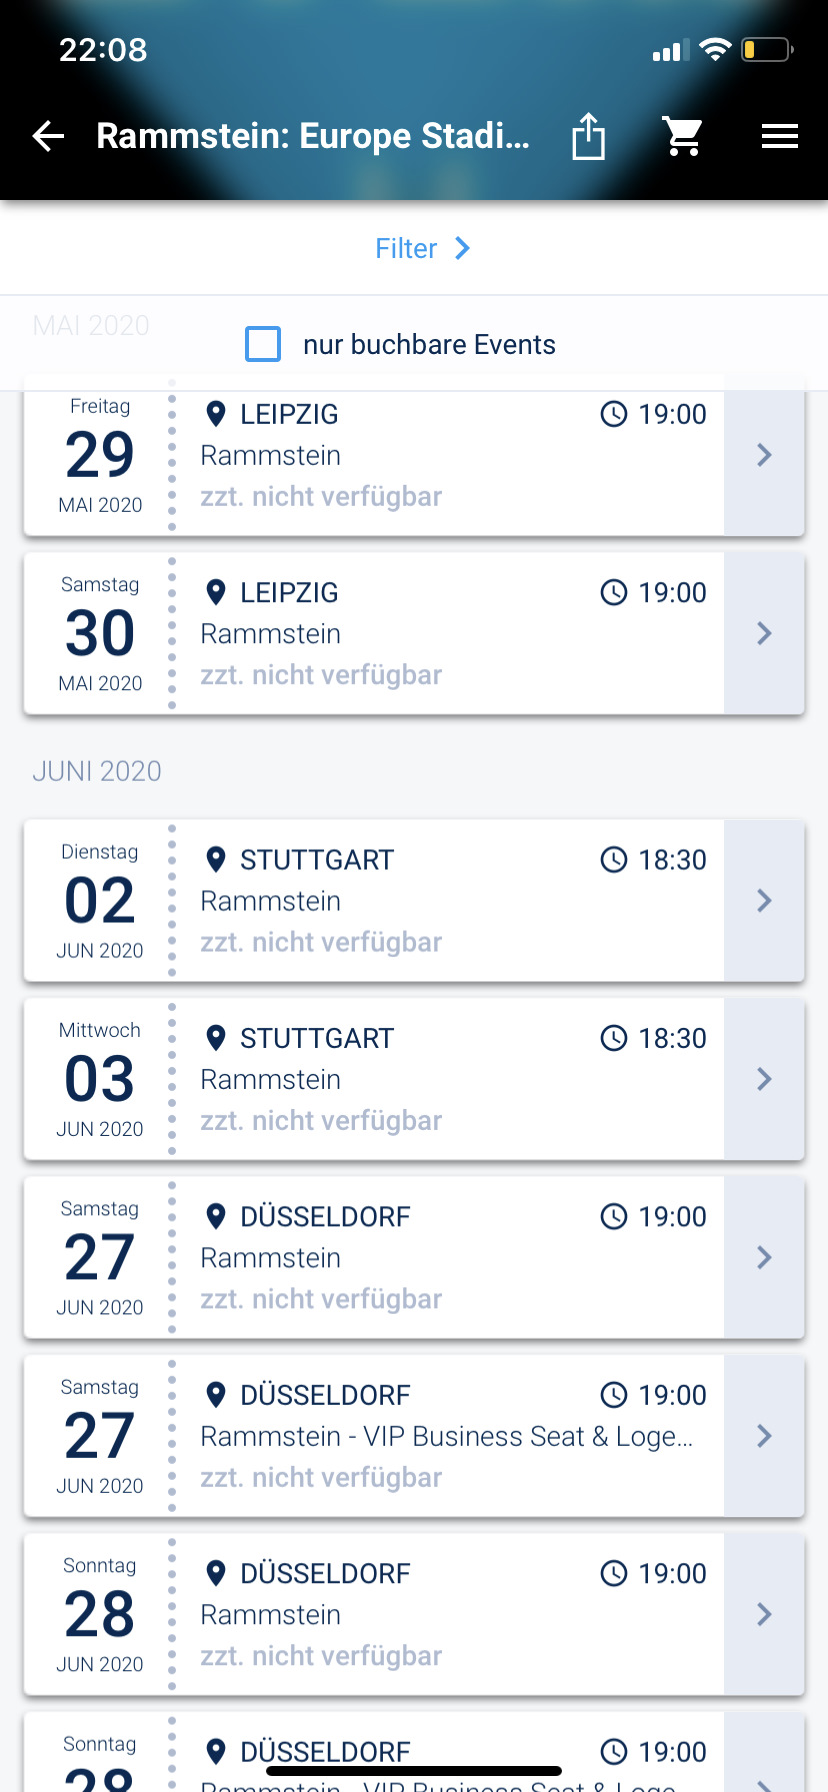Tap the back arrow icon
The image size is (828, 1792).
pos(48,136)
